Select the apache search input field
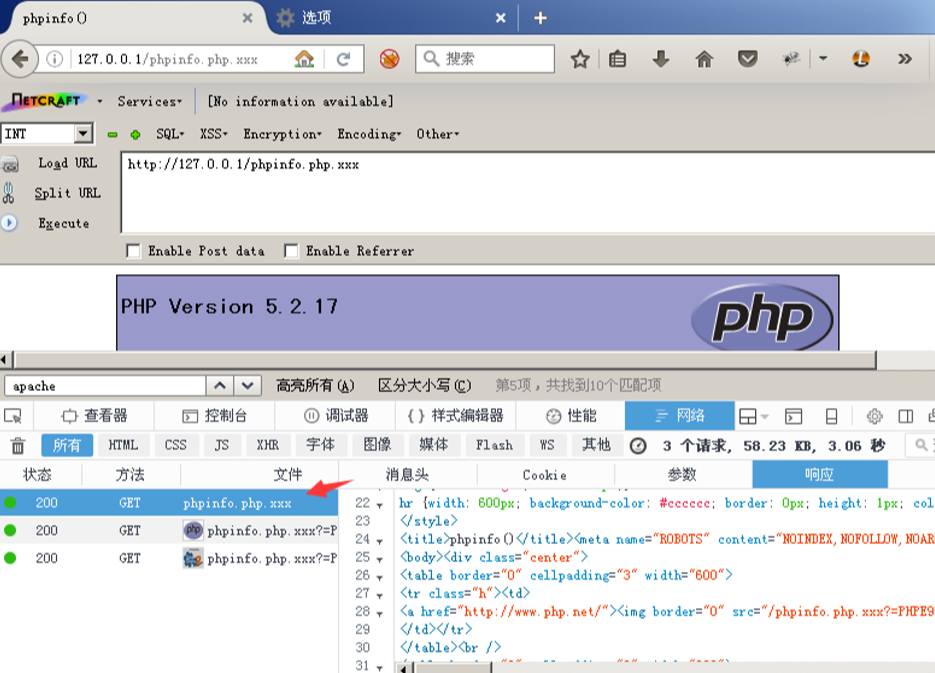935x673 pixels. click(100, 384)
